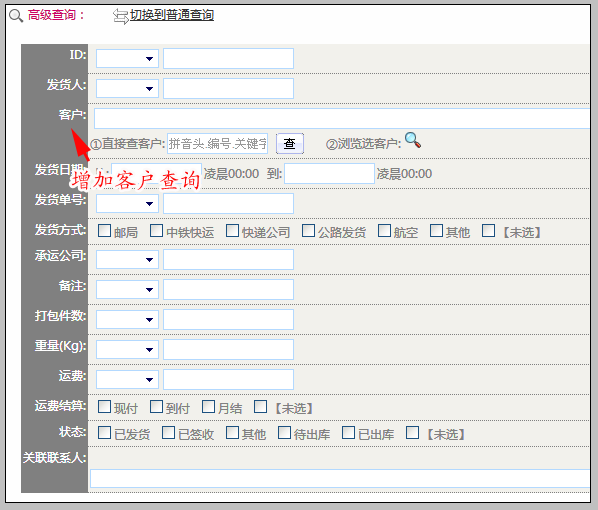The width and height of the screenshot is (598, 510).
Task: Check the 邮局 shipping method box
Action: coord(104,231)
